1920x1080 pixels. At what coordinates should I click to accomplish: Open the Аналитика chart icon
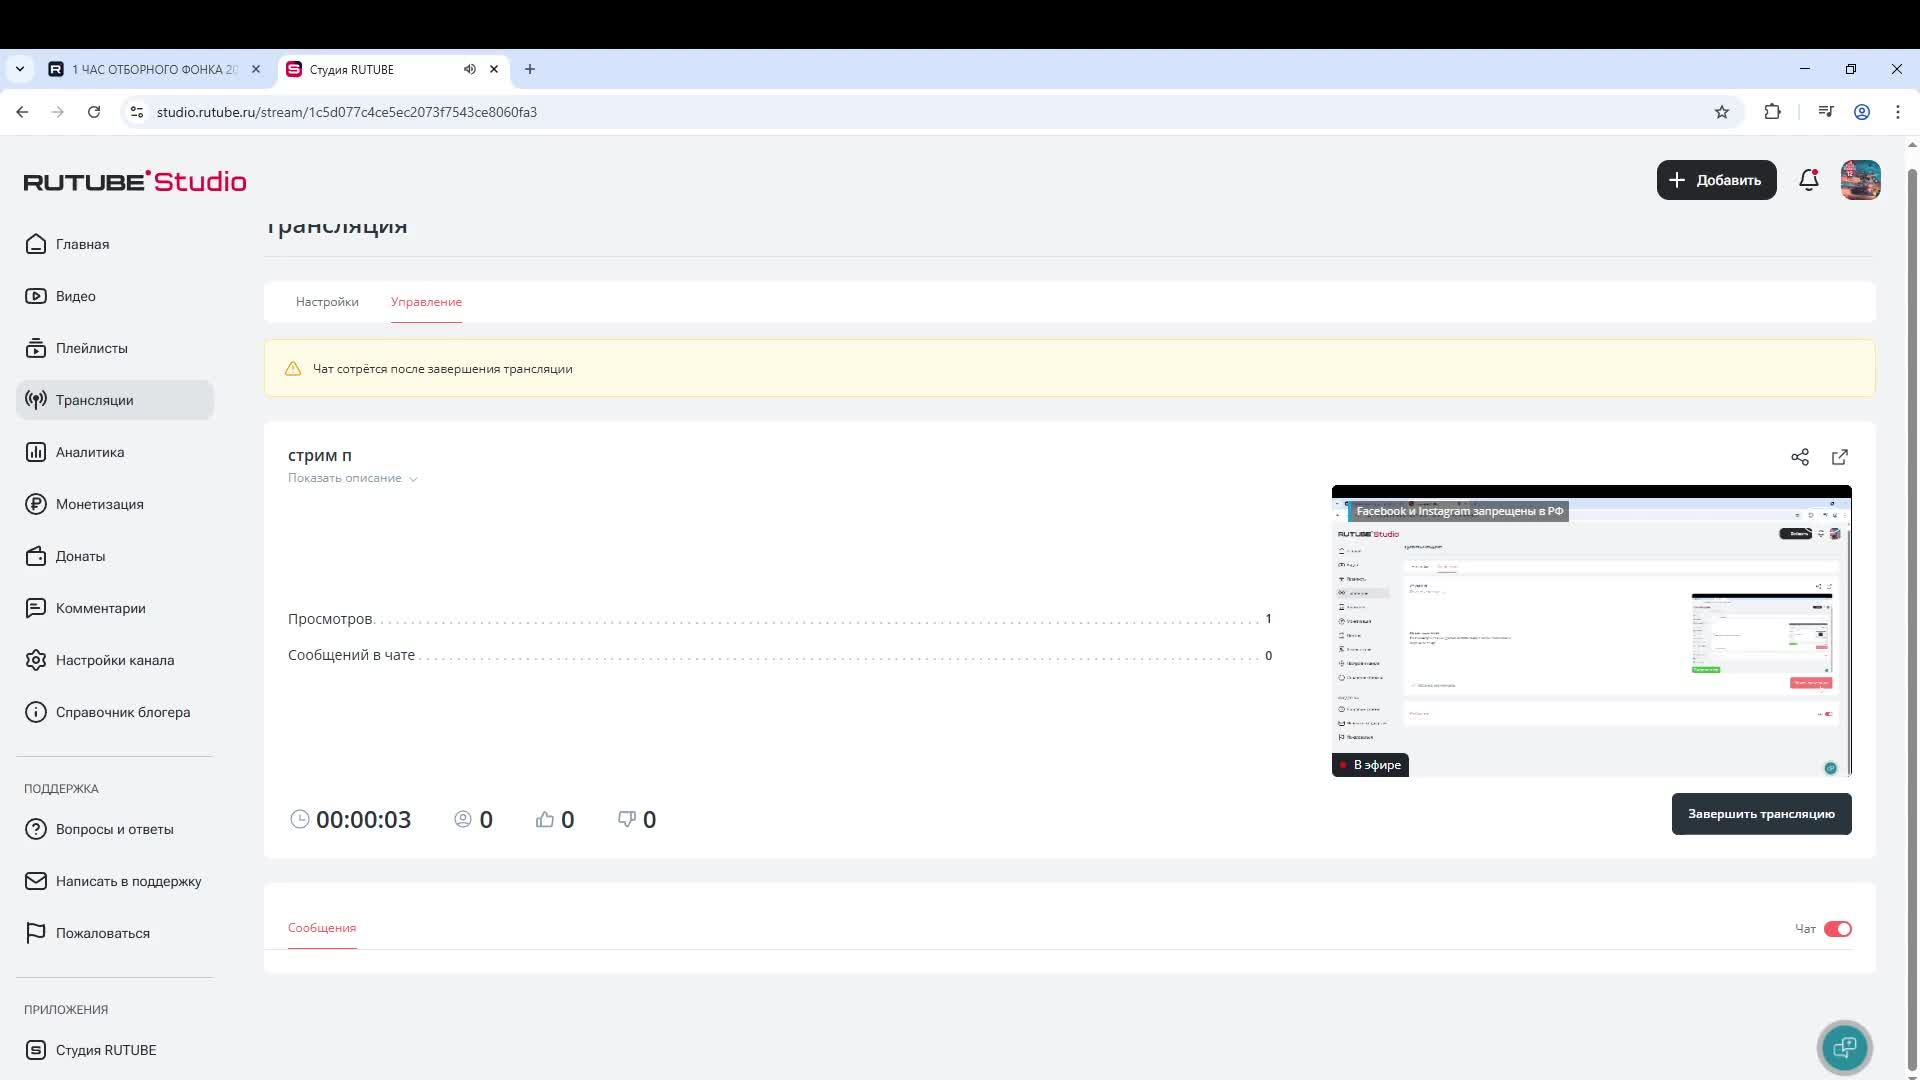pyautogui.click(x=36, y=452)
